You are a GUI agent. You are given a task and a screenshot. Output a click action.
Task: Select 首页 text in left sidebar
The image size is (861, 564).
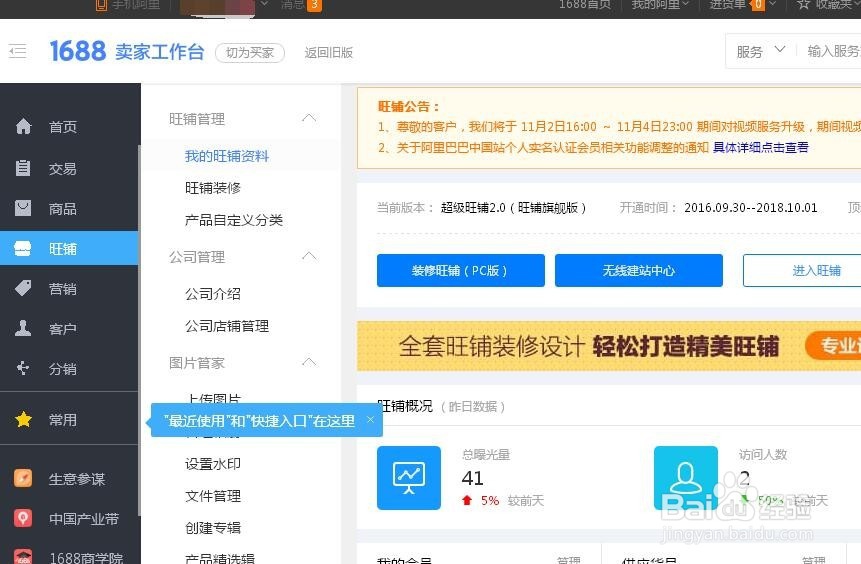point(63,127)
